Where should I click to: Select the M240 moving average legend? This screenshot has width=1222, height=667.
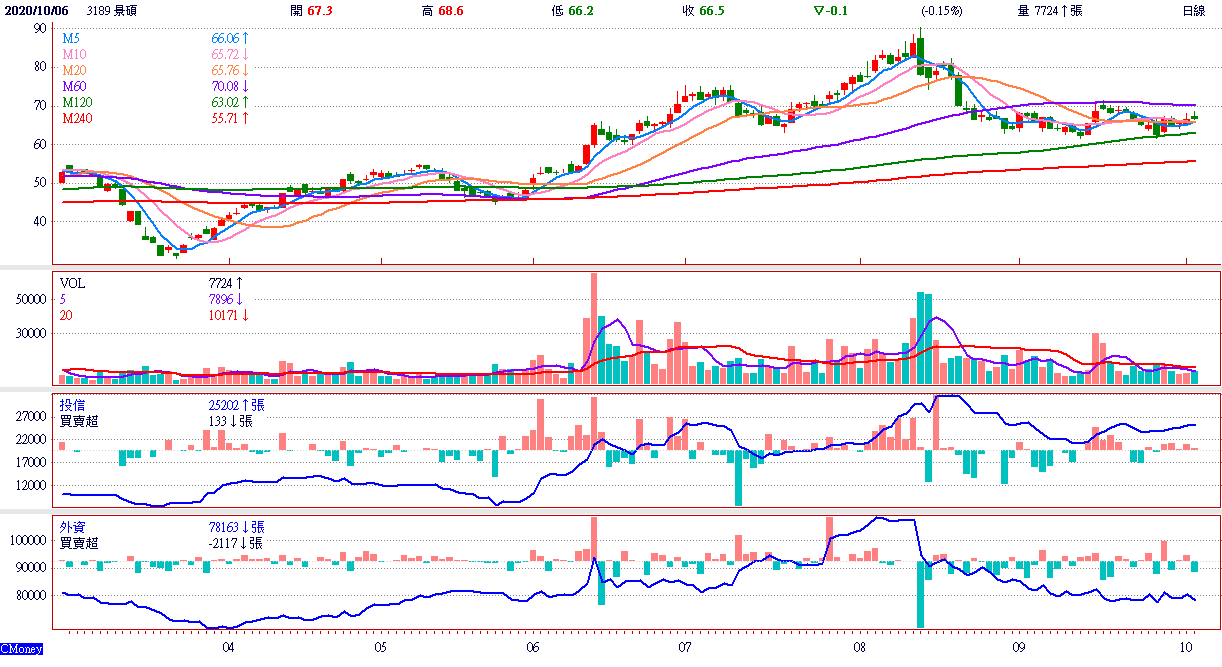(78, 118)
